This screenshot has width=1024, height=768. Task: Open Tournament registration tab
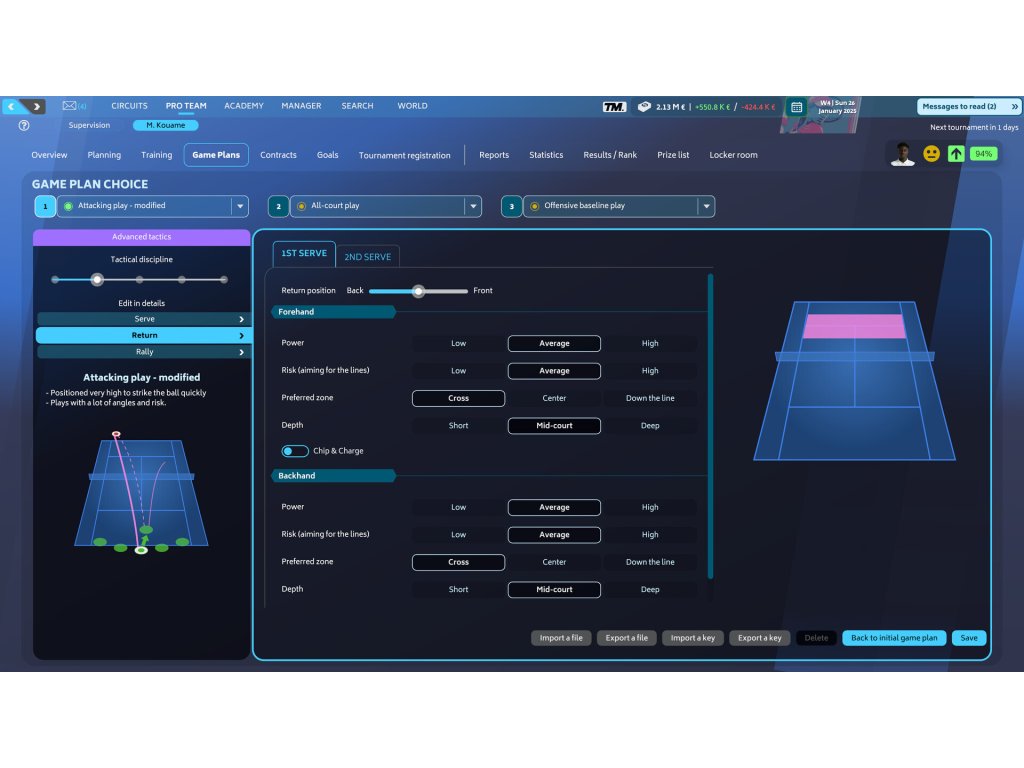tap(404, 155)
